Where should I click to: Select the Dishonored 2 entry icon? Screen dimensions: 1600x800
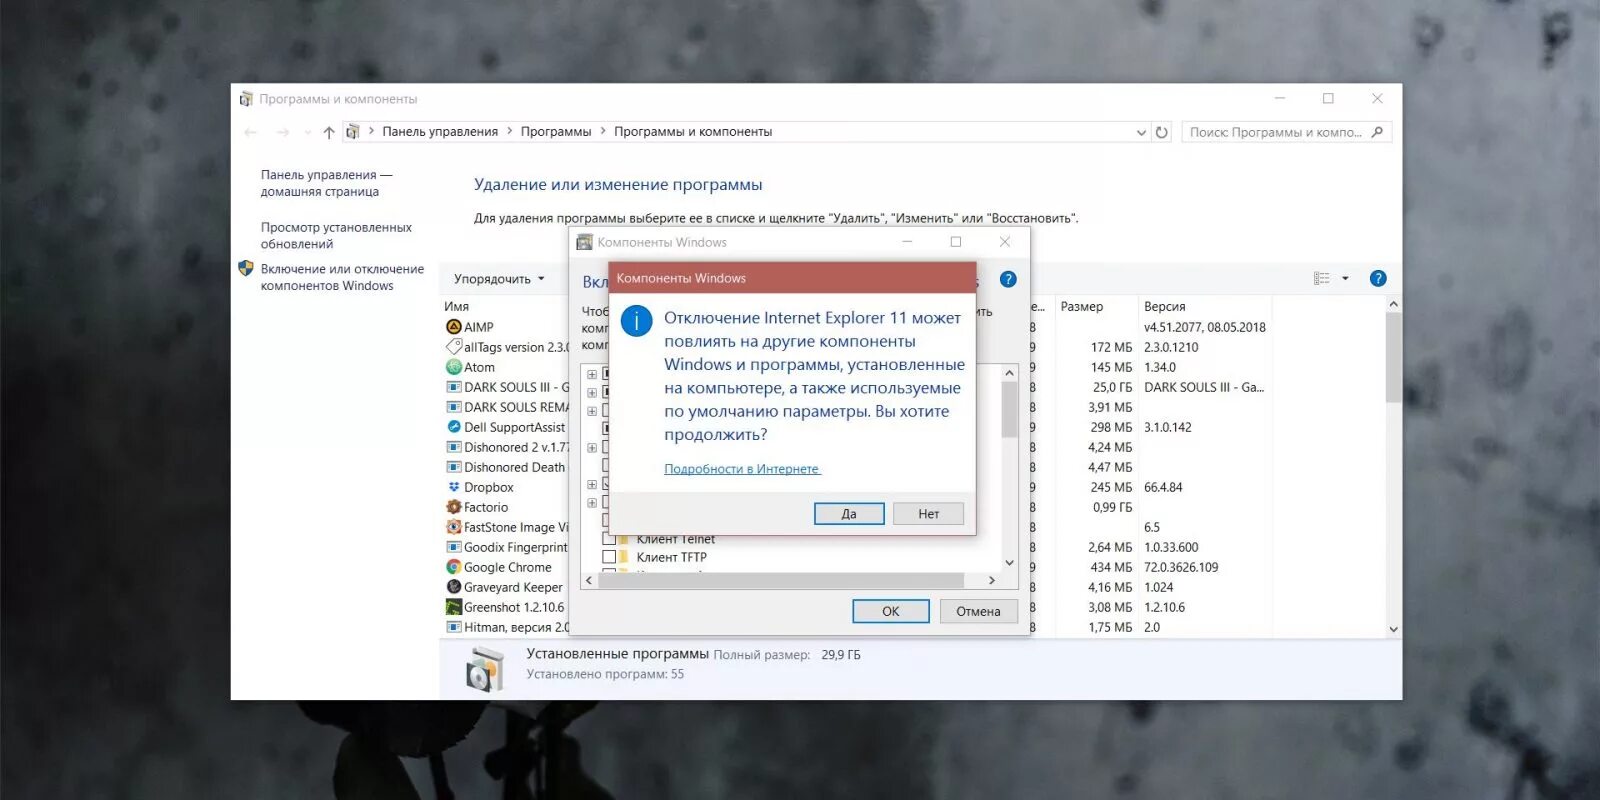click(453, 447)
